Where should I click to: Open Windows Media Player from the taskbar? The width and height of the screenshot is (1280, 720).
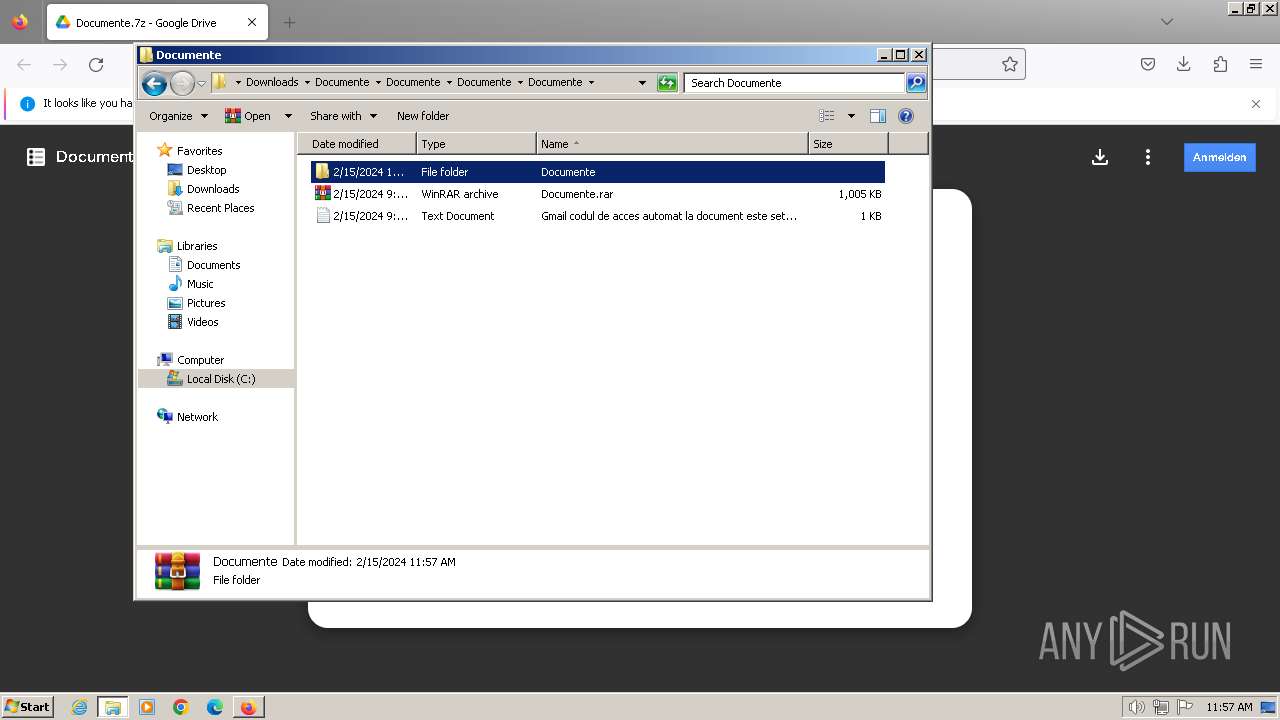pyautogui.click(x=147, y=707)
